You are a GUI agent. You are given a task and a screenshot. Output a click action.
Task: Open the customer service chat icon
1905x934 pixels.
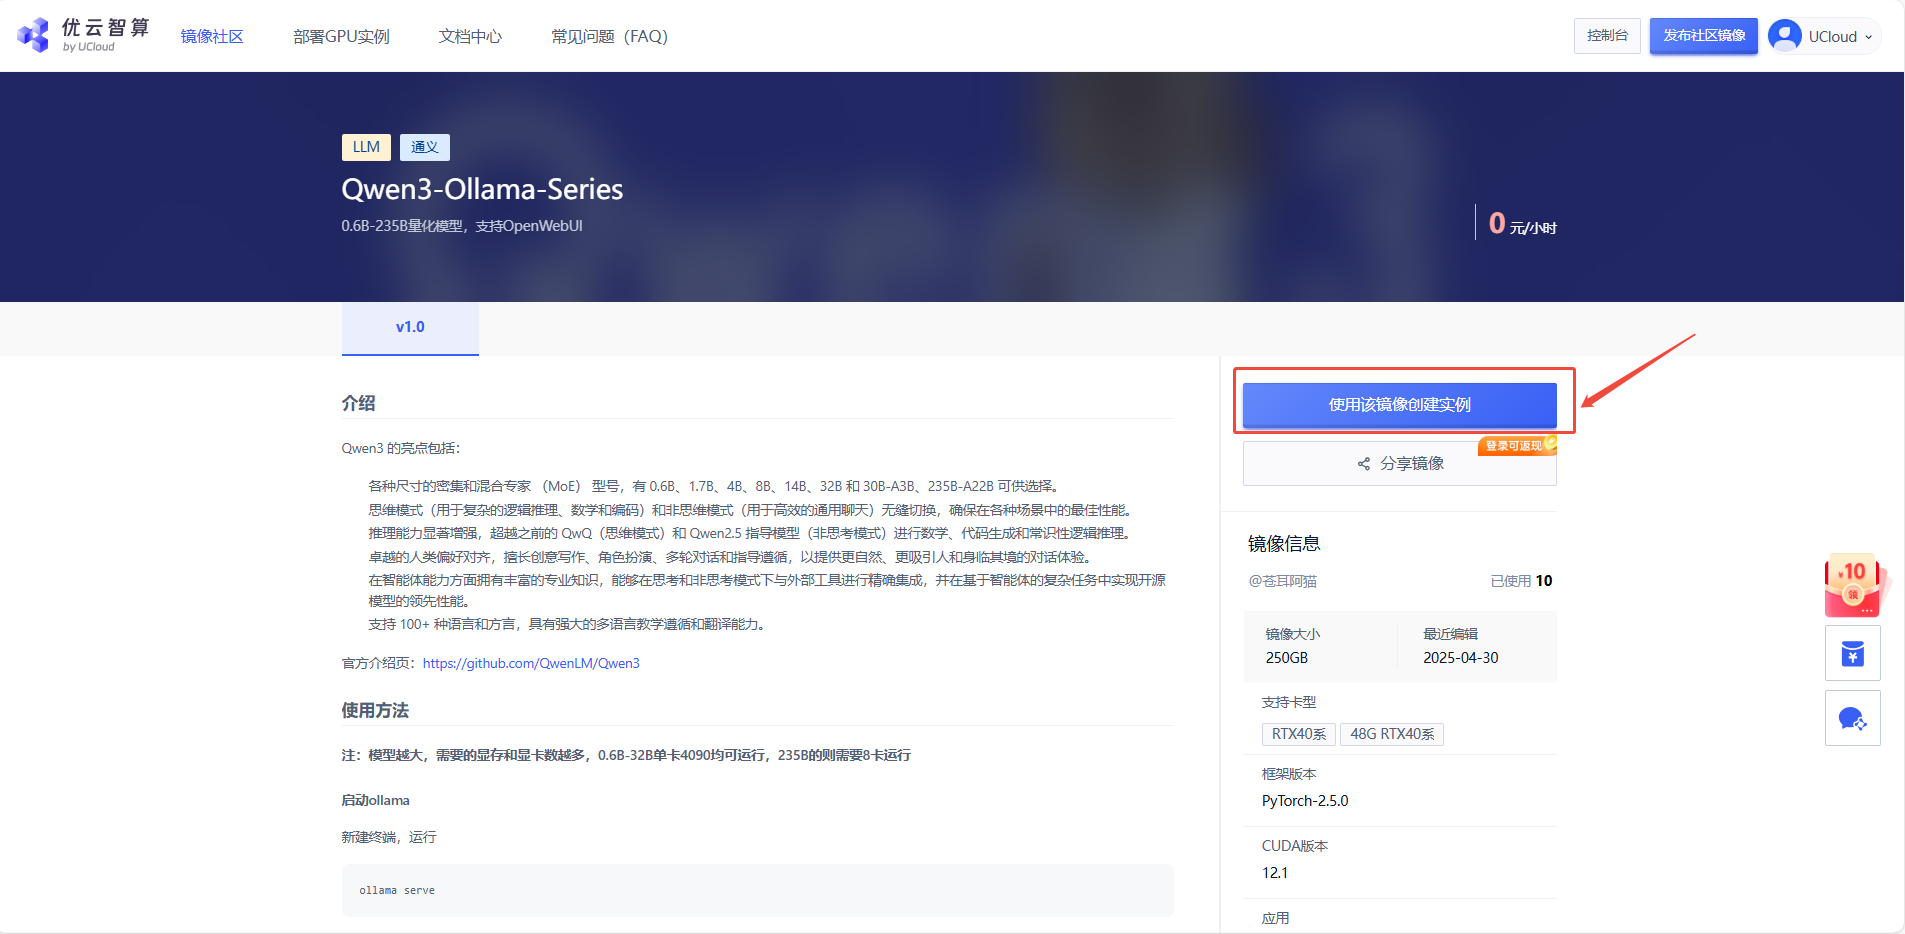[1853, 718]
